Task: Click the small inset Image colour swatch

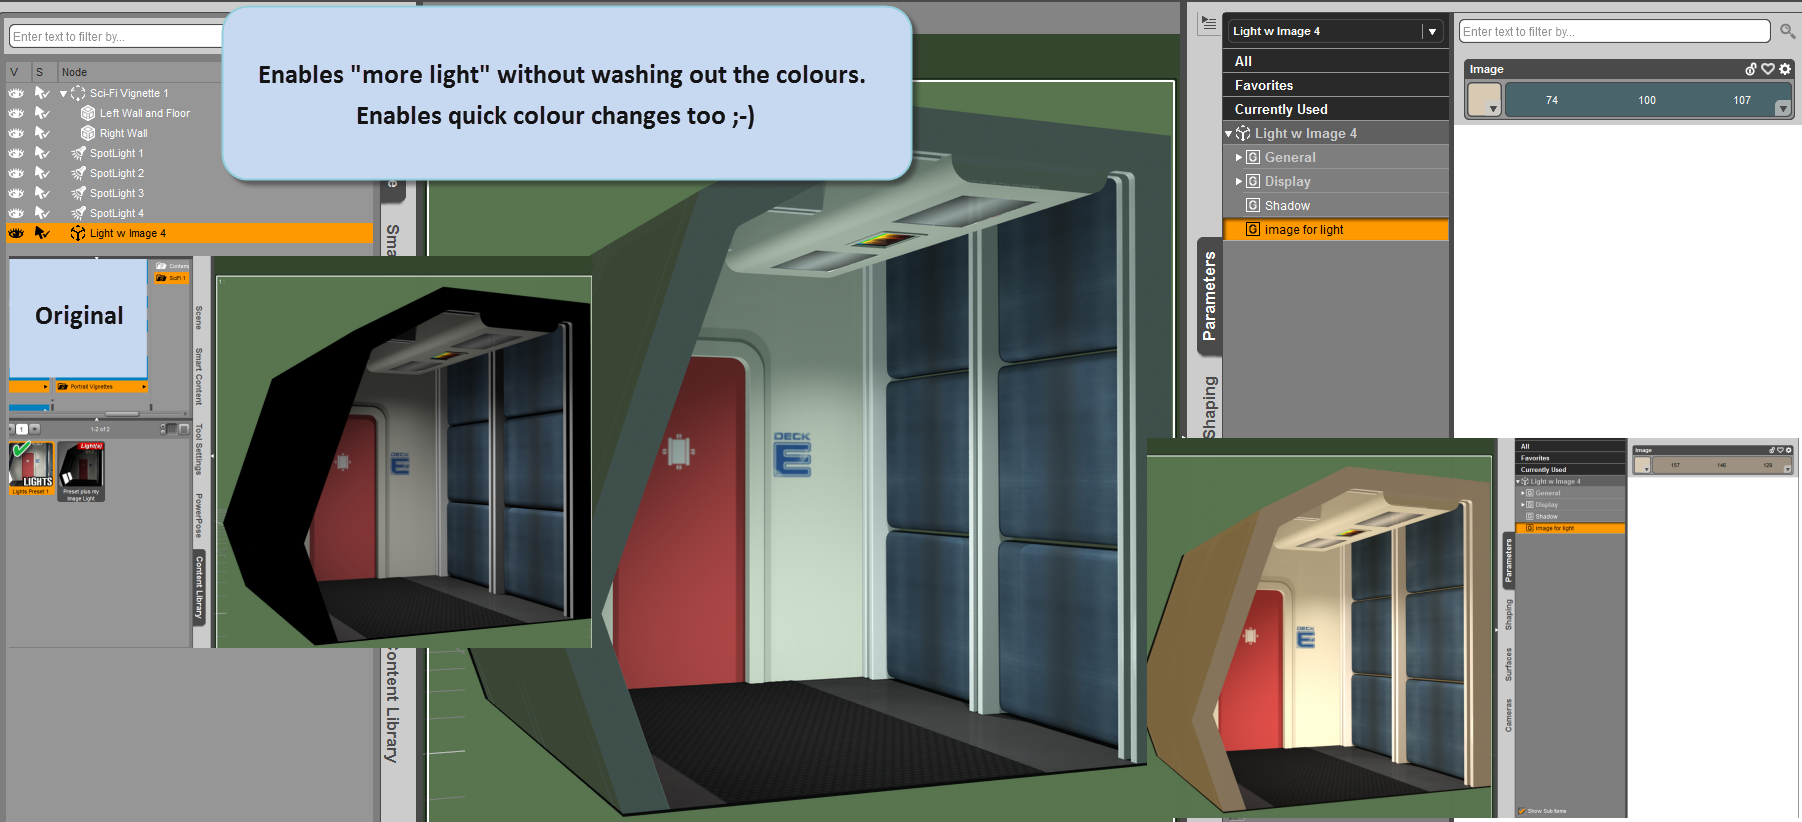Action: click(1642, 465)
